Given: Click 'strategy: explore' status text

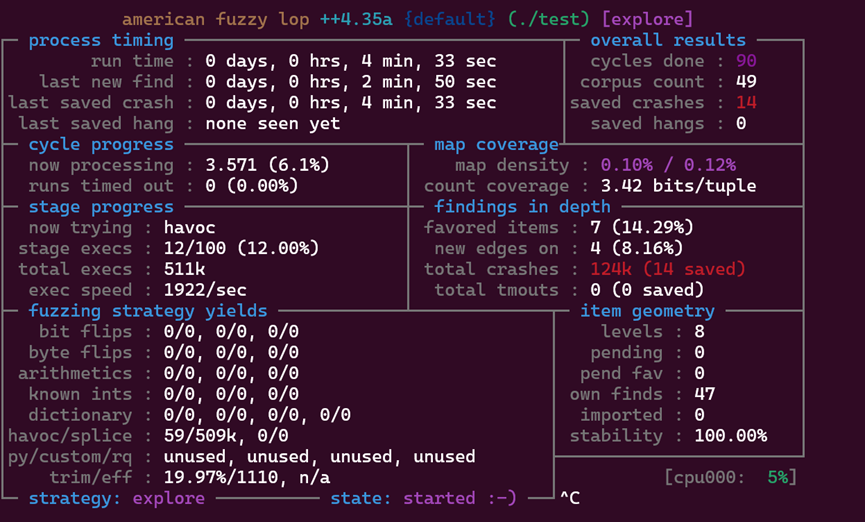Looking at the screenshot, I should point(116,499).
